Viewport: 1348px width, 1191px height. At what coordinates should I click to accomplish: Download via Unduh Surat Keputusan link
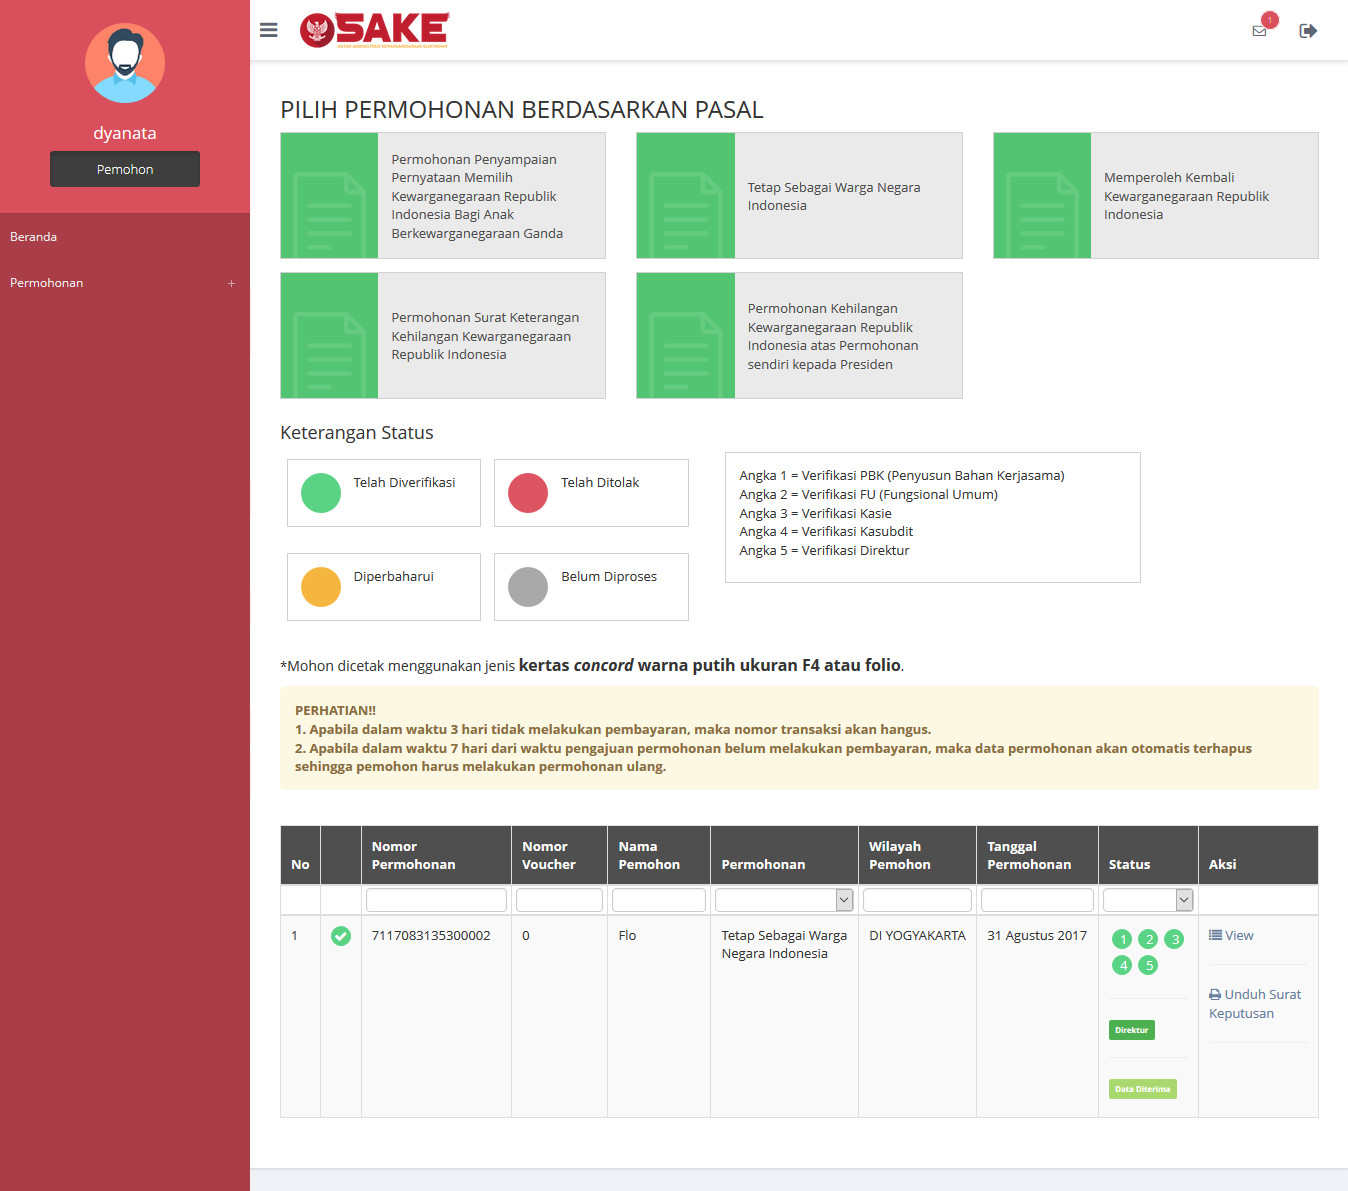tap(1254, 1004)
